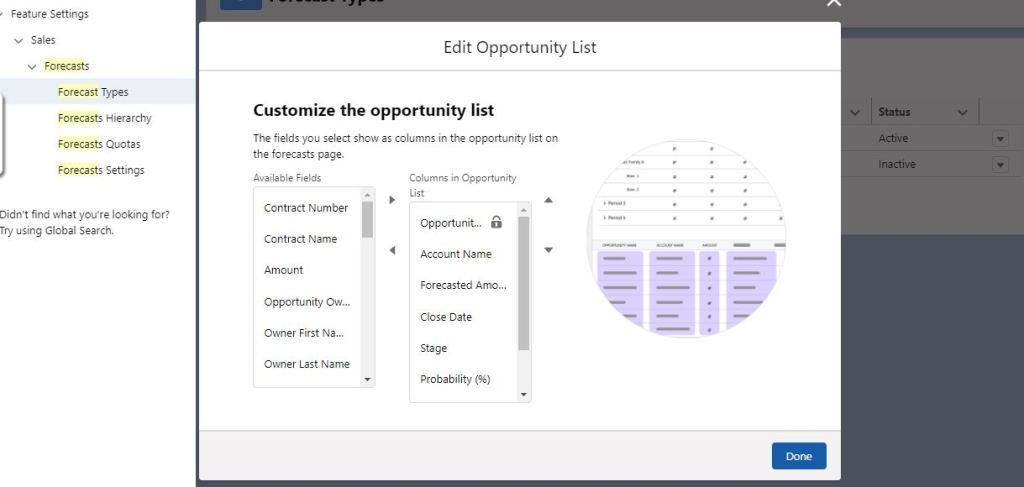Click the move-up arrow to reorder column

548,200
